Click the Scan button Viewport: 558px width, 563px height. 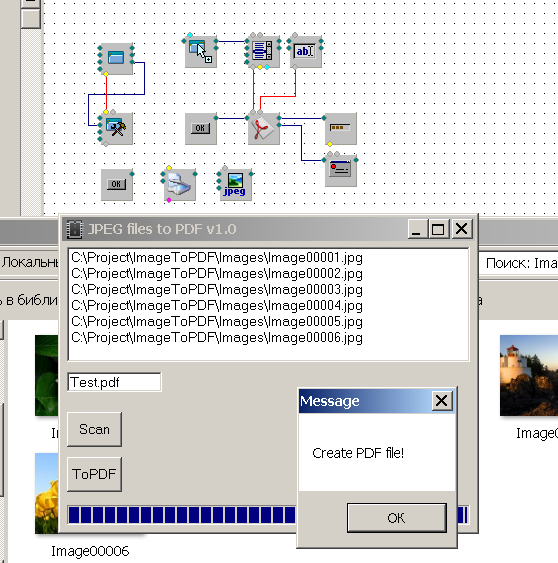coord(94,429)
